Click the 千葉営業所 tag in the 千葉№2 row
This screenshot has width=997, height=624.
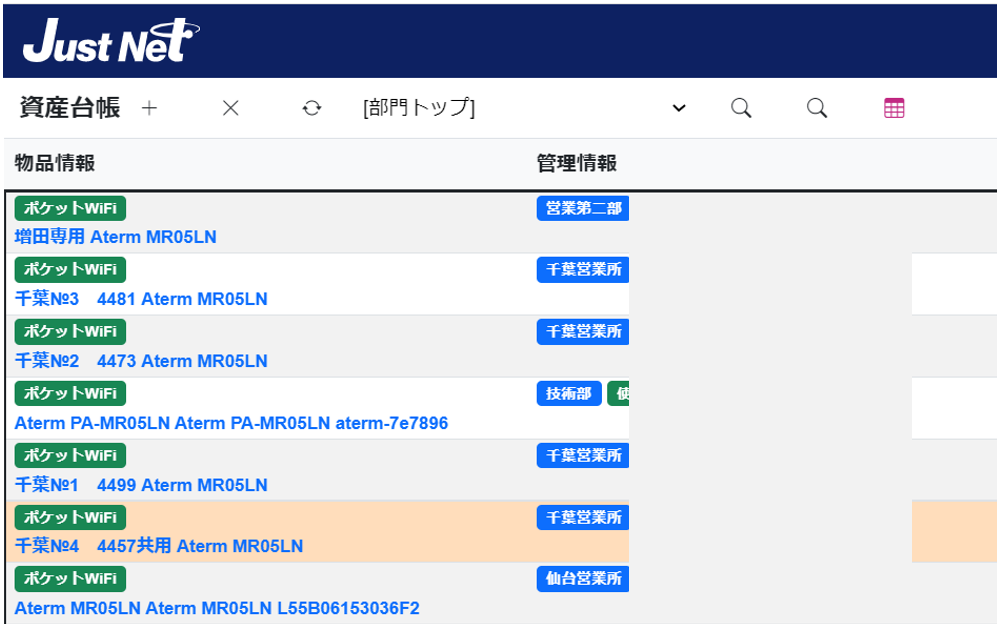[x=583, y=331]
